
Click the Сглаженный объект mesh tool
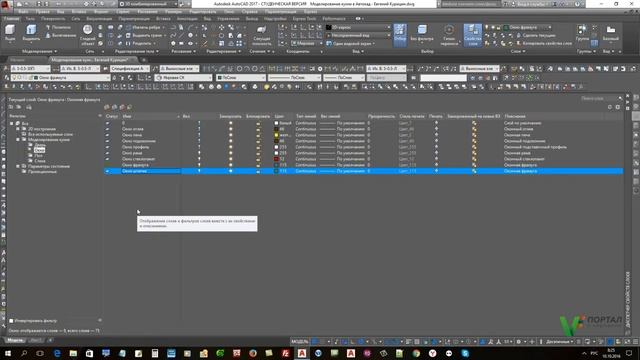87,35
